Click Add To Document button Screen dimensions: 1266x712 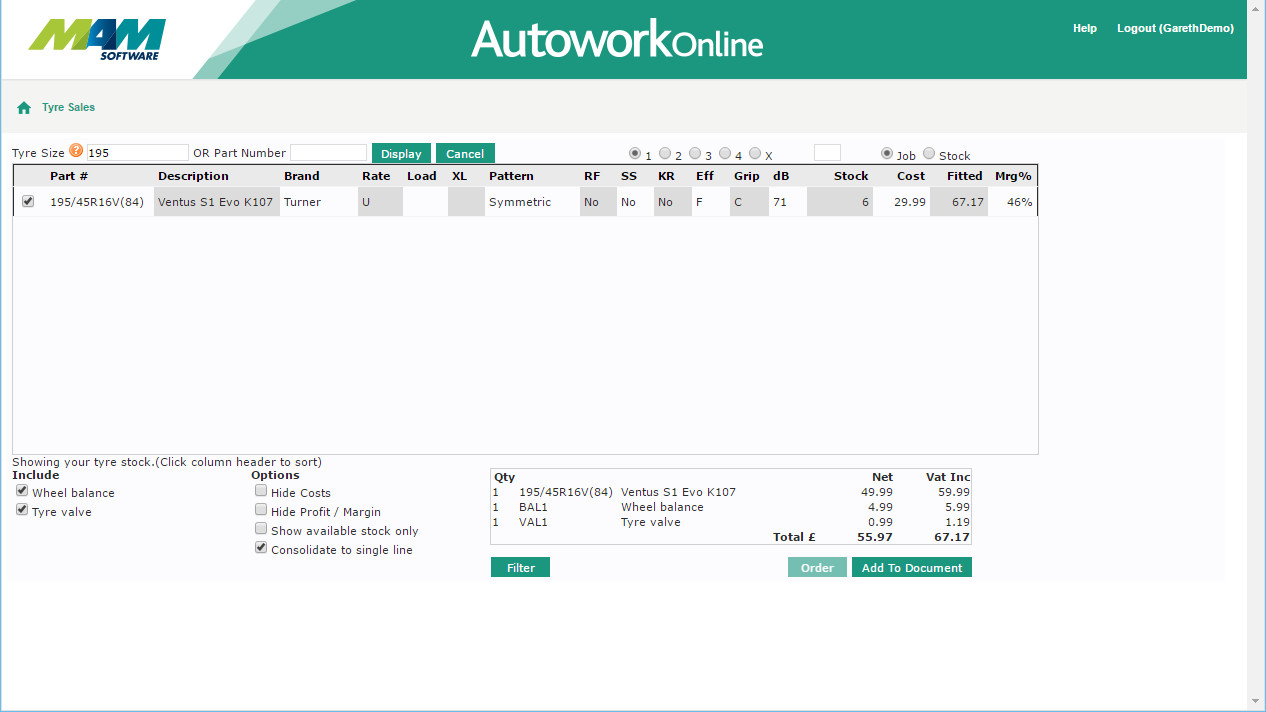911,568
